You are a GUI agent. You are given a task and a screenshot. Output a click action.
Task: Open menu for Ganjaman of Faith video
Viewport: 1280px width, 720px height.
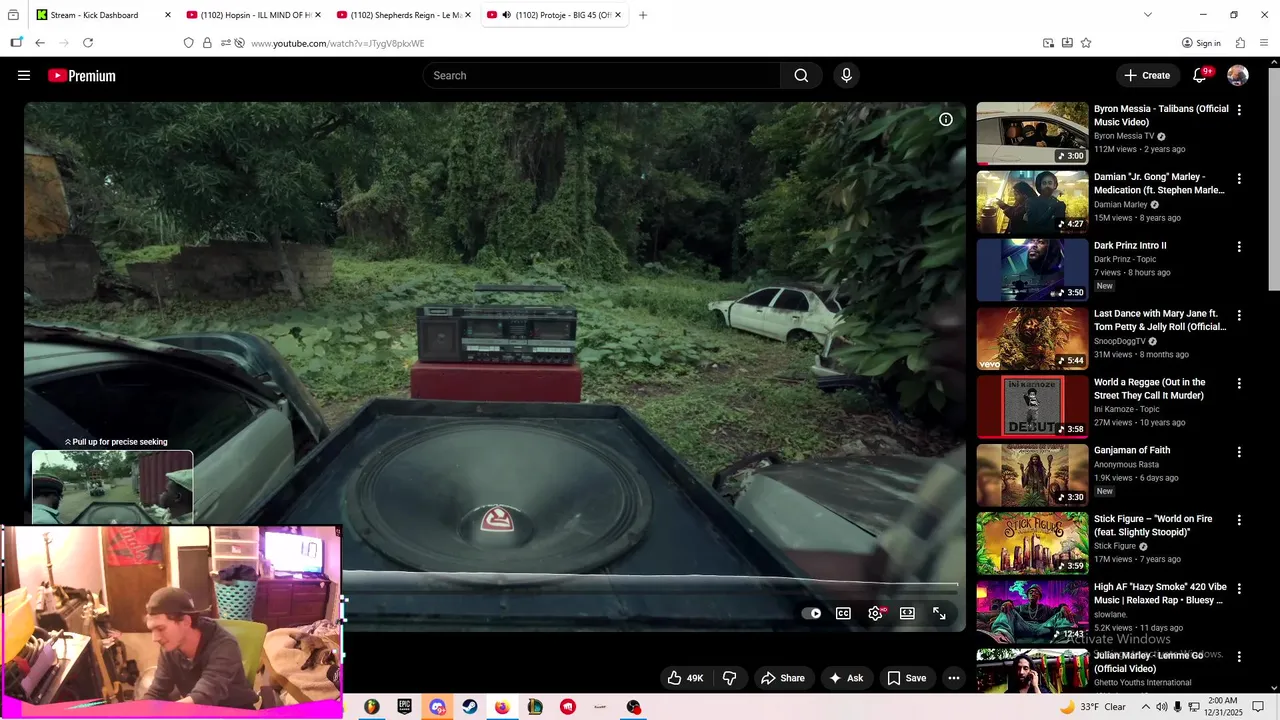[1239, 452]
